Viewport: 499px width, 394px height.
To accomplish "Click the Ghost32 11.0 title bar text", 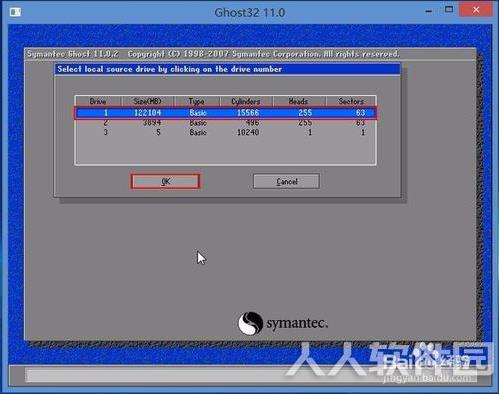I will coord(250,13).
